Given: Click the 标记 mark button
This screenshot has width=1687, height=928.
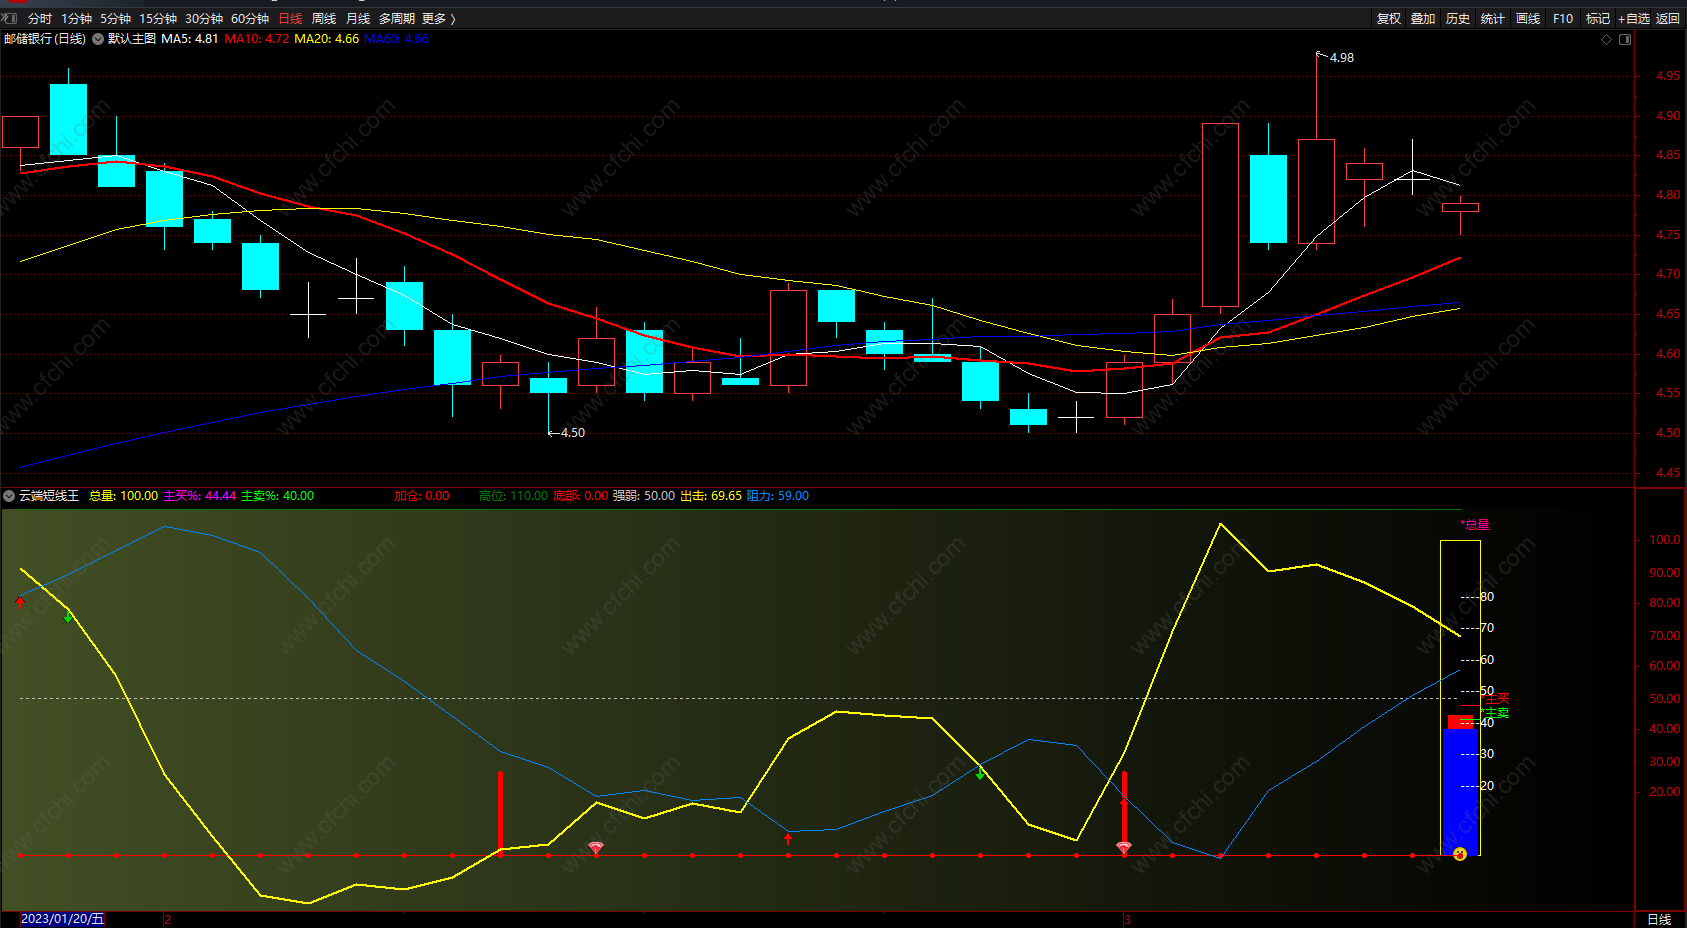Looking at the screenshot, I should pos(1598,19).
